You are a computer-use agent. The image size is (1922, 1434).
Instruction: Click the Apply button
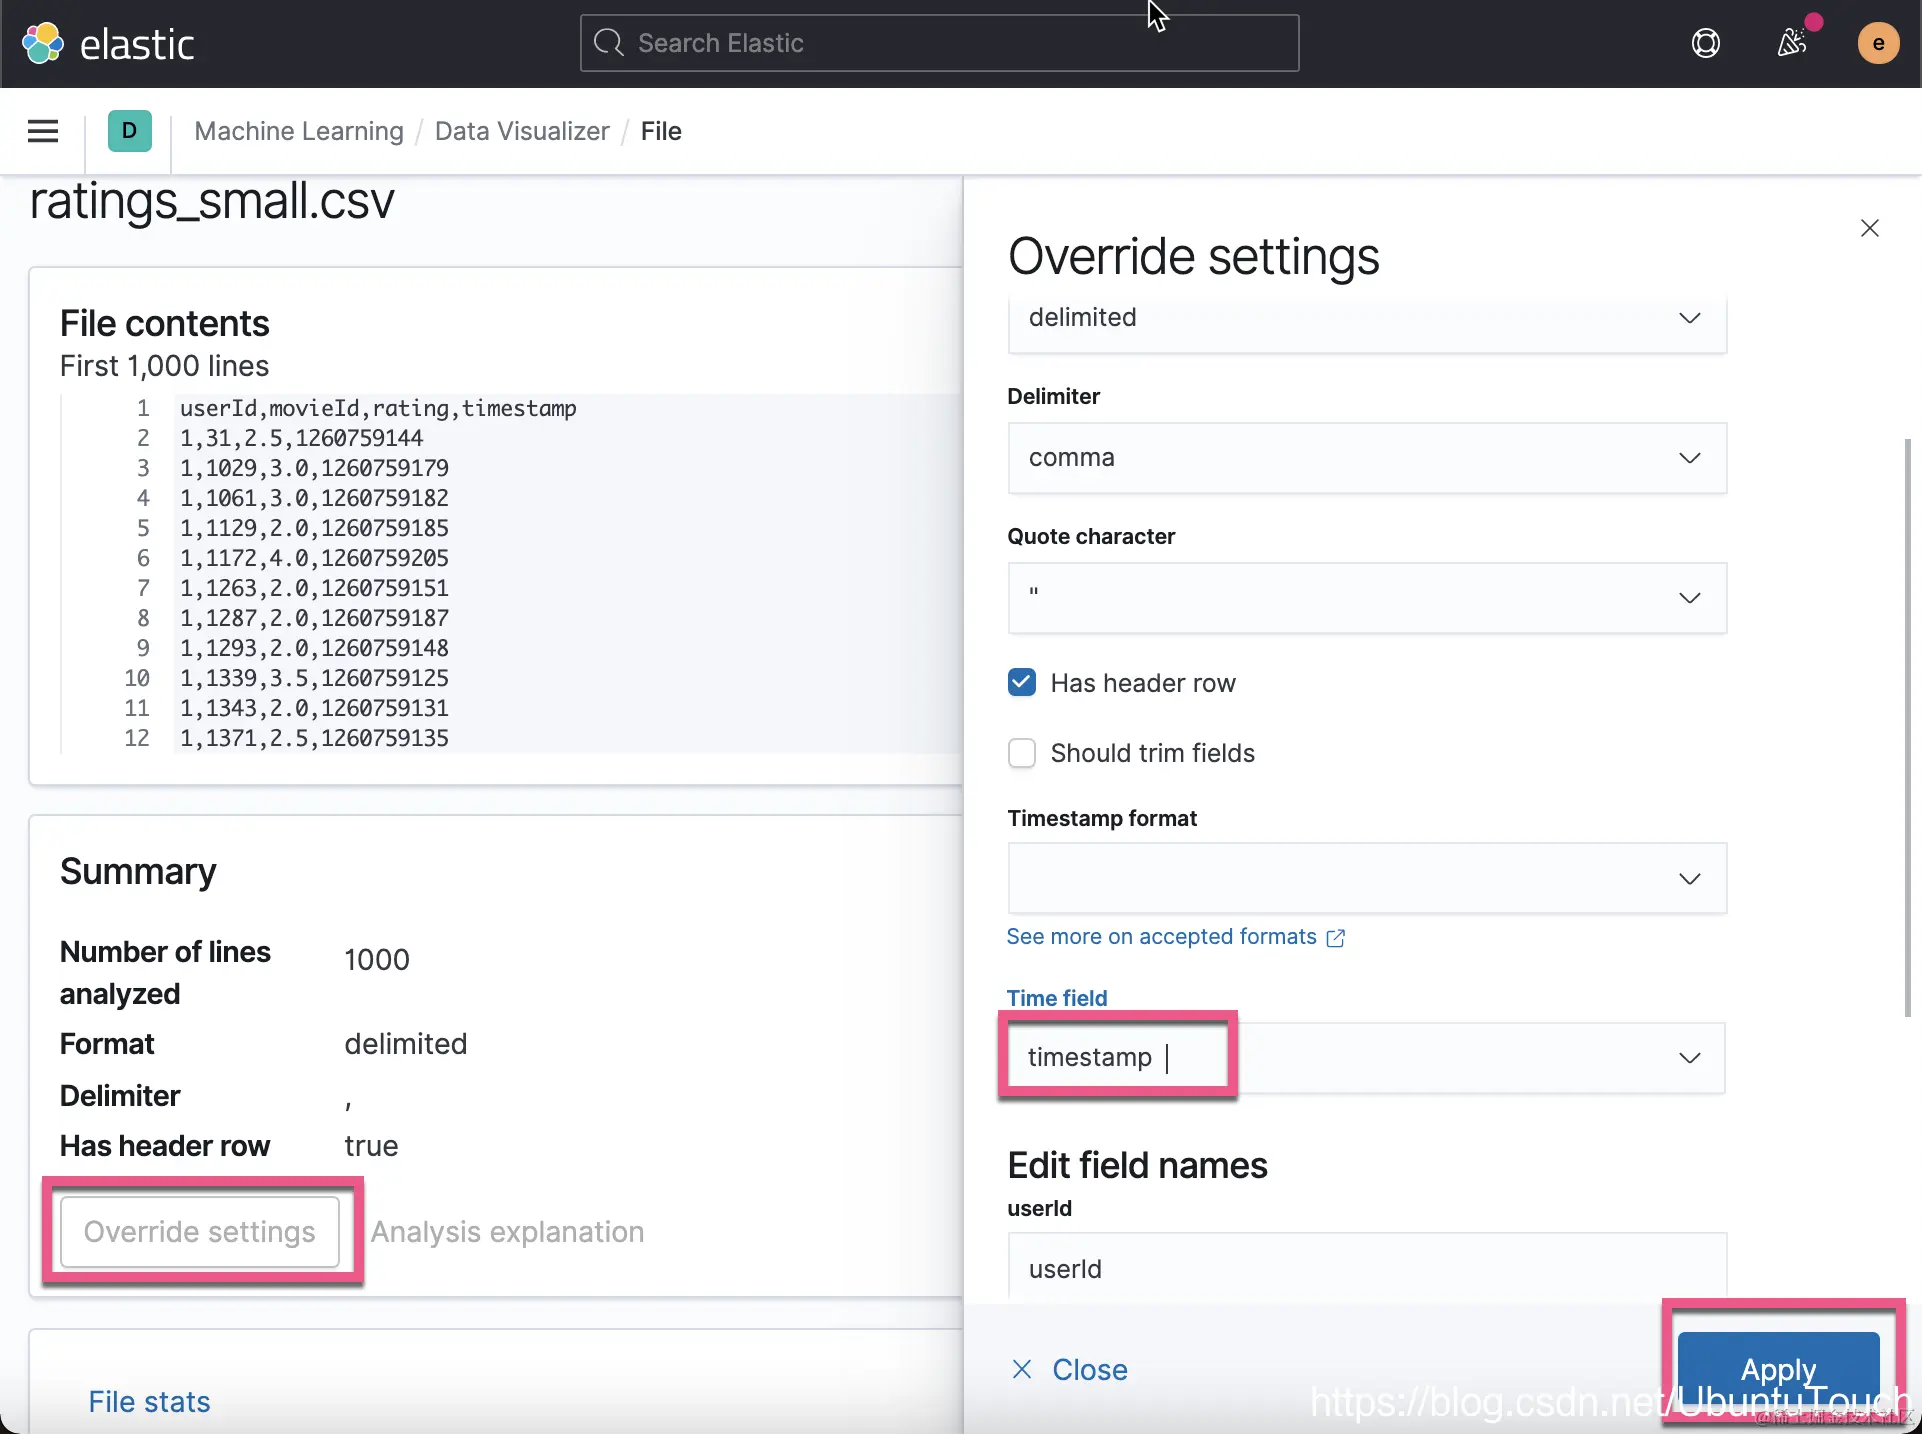(x=1777, y=1368)
